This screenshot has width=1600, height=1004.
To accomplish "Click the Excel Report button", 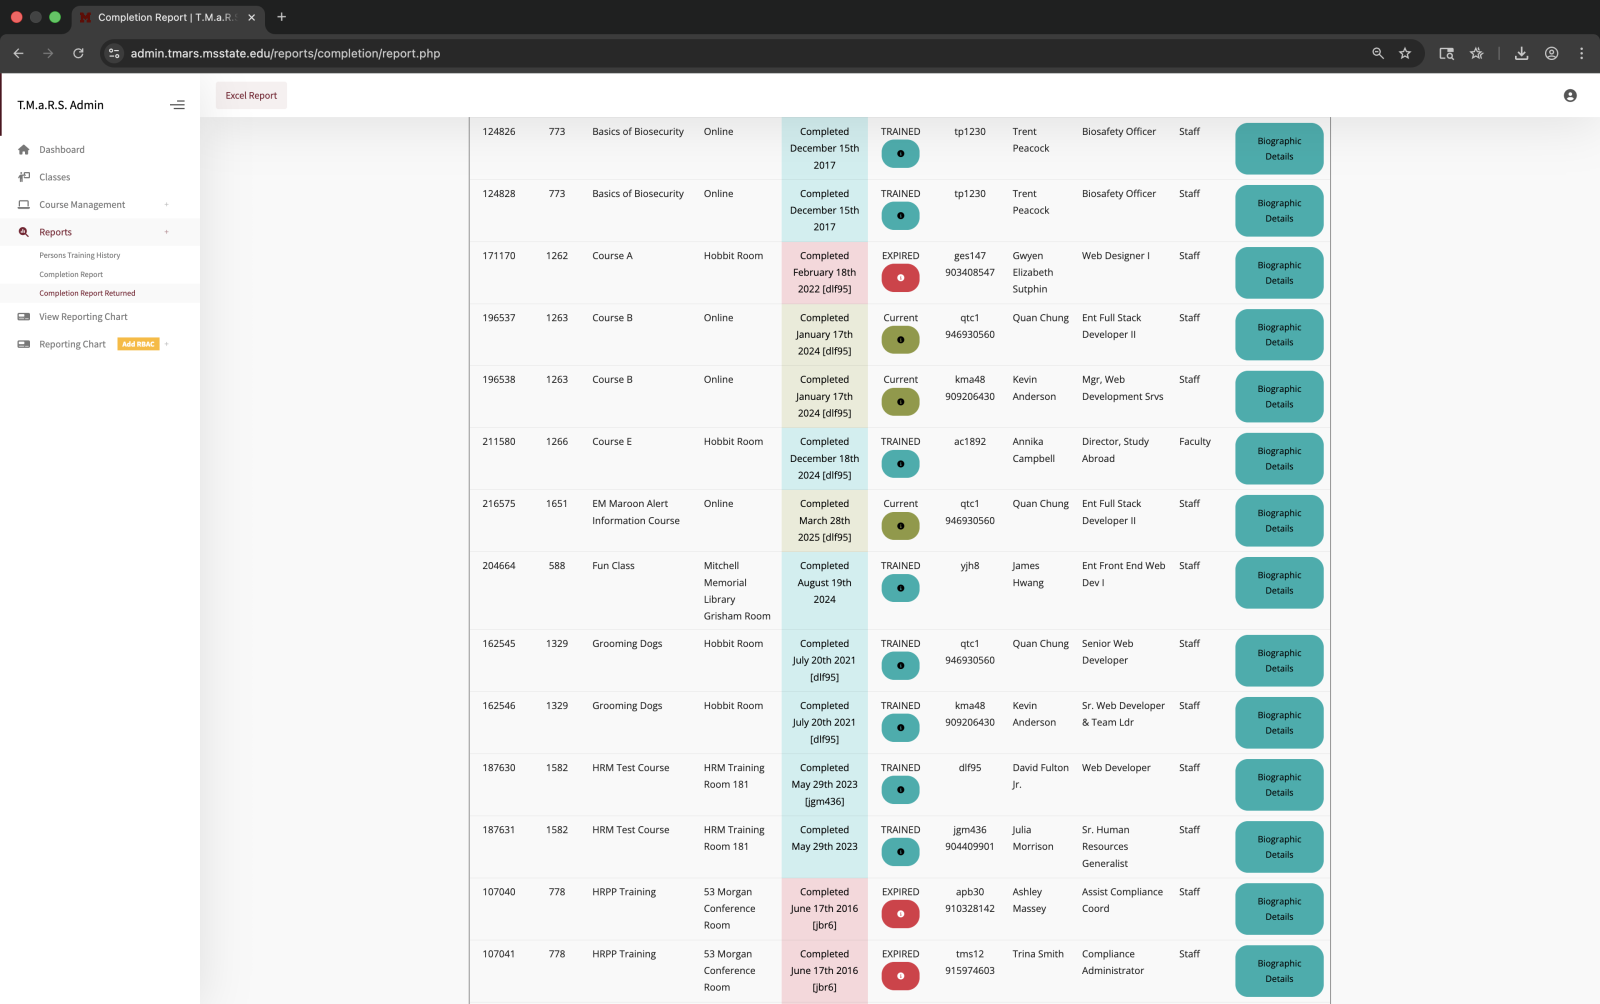I will [250, 95].
